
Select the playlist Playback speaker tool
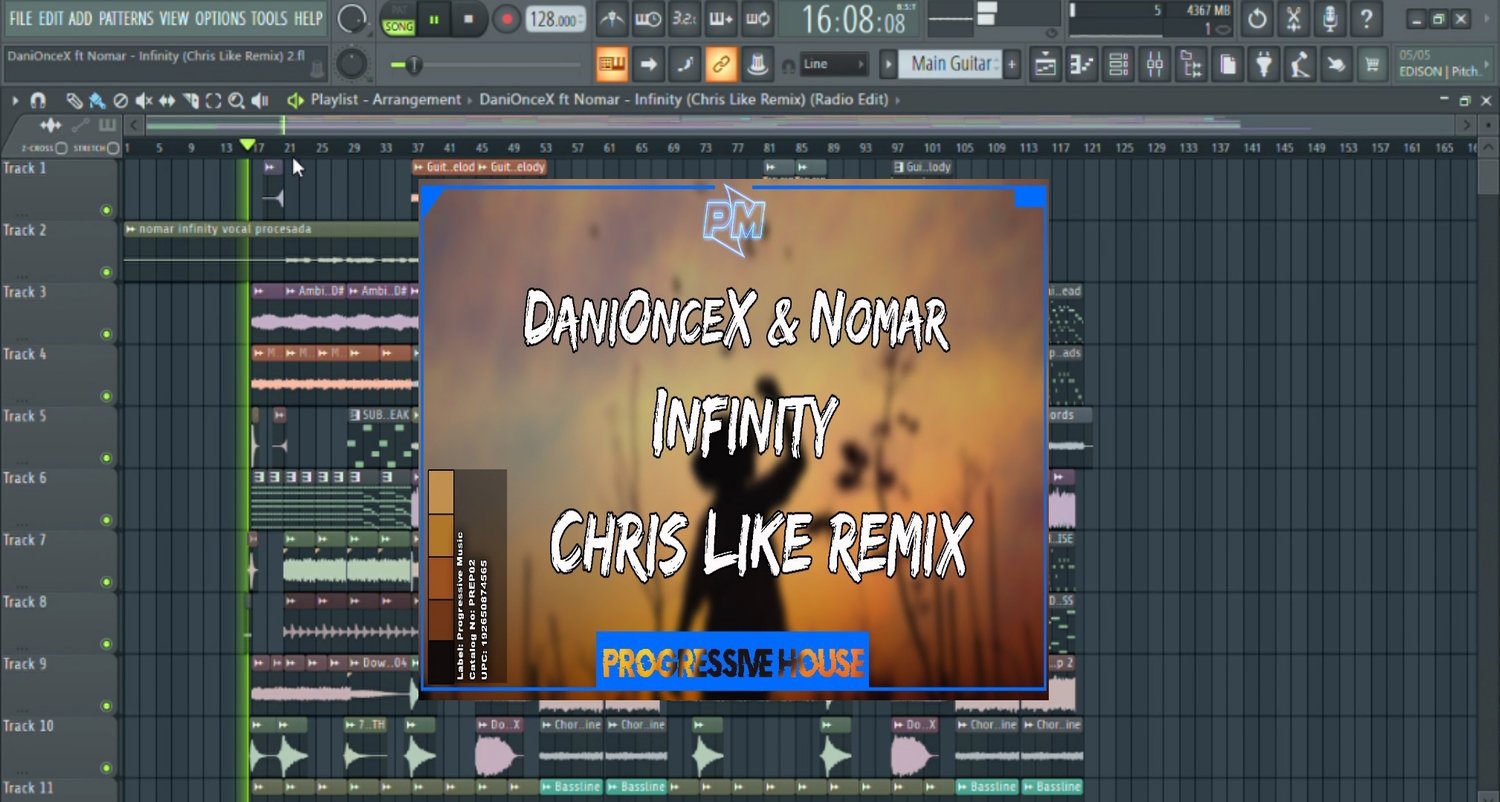[x=260, y=100]
